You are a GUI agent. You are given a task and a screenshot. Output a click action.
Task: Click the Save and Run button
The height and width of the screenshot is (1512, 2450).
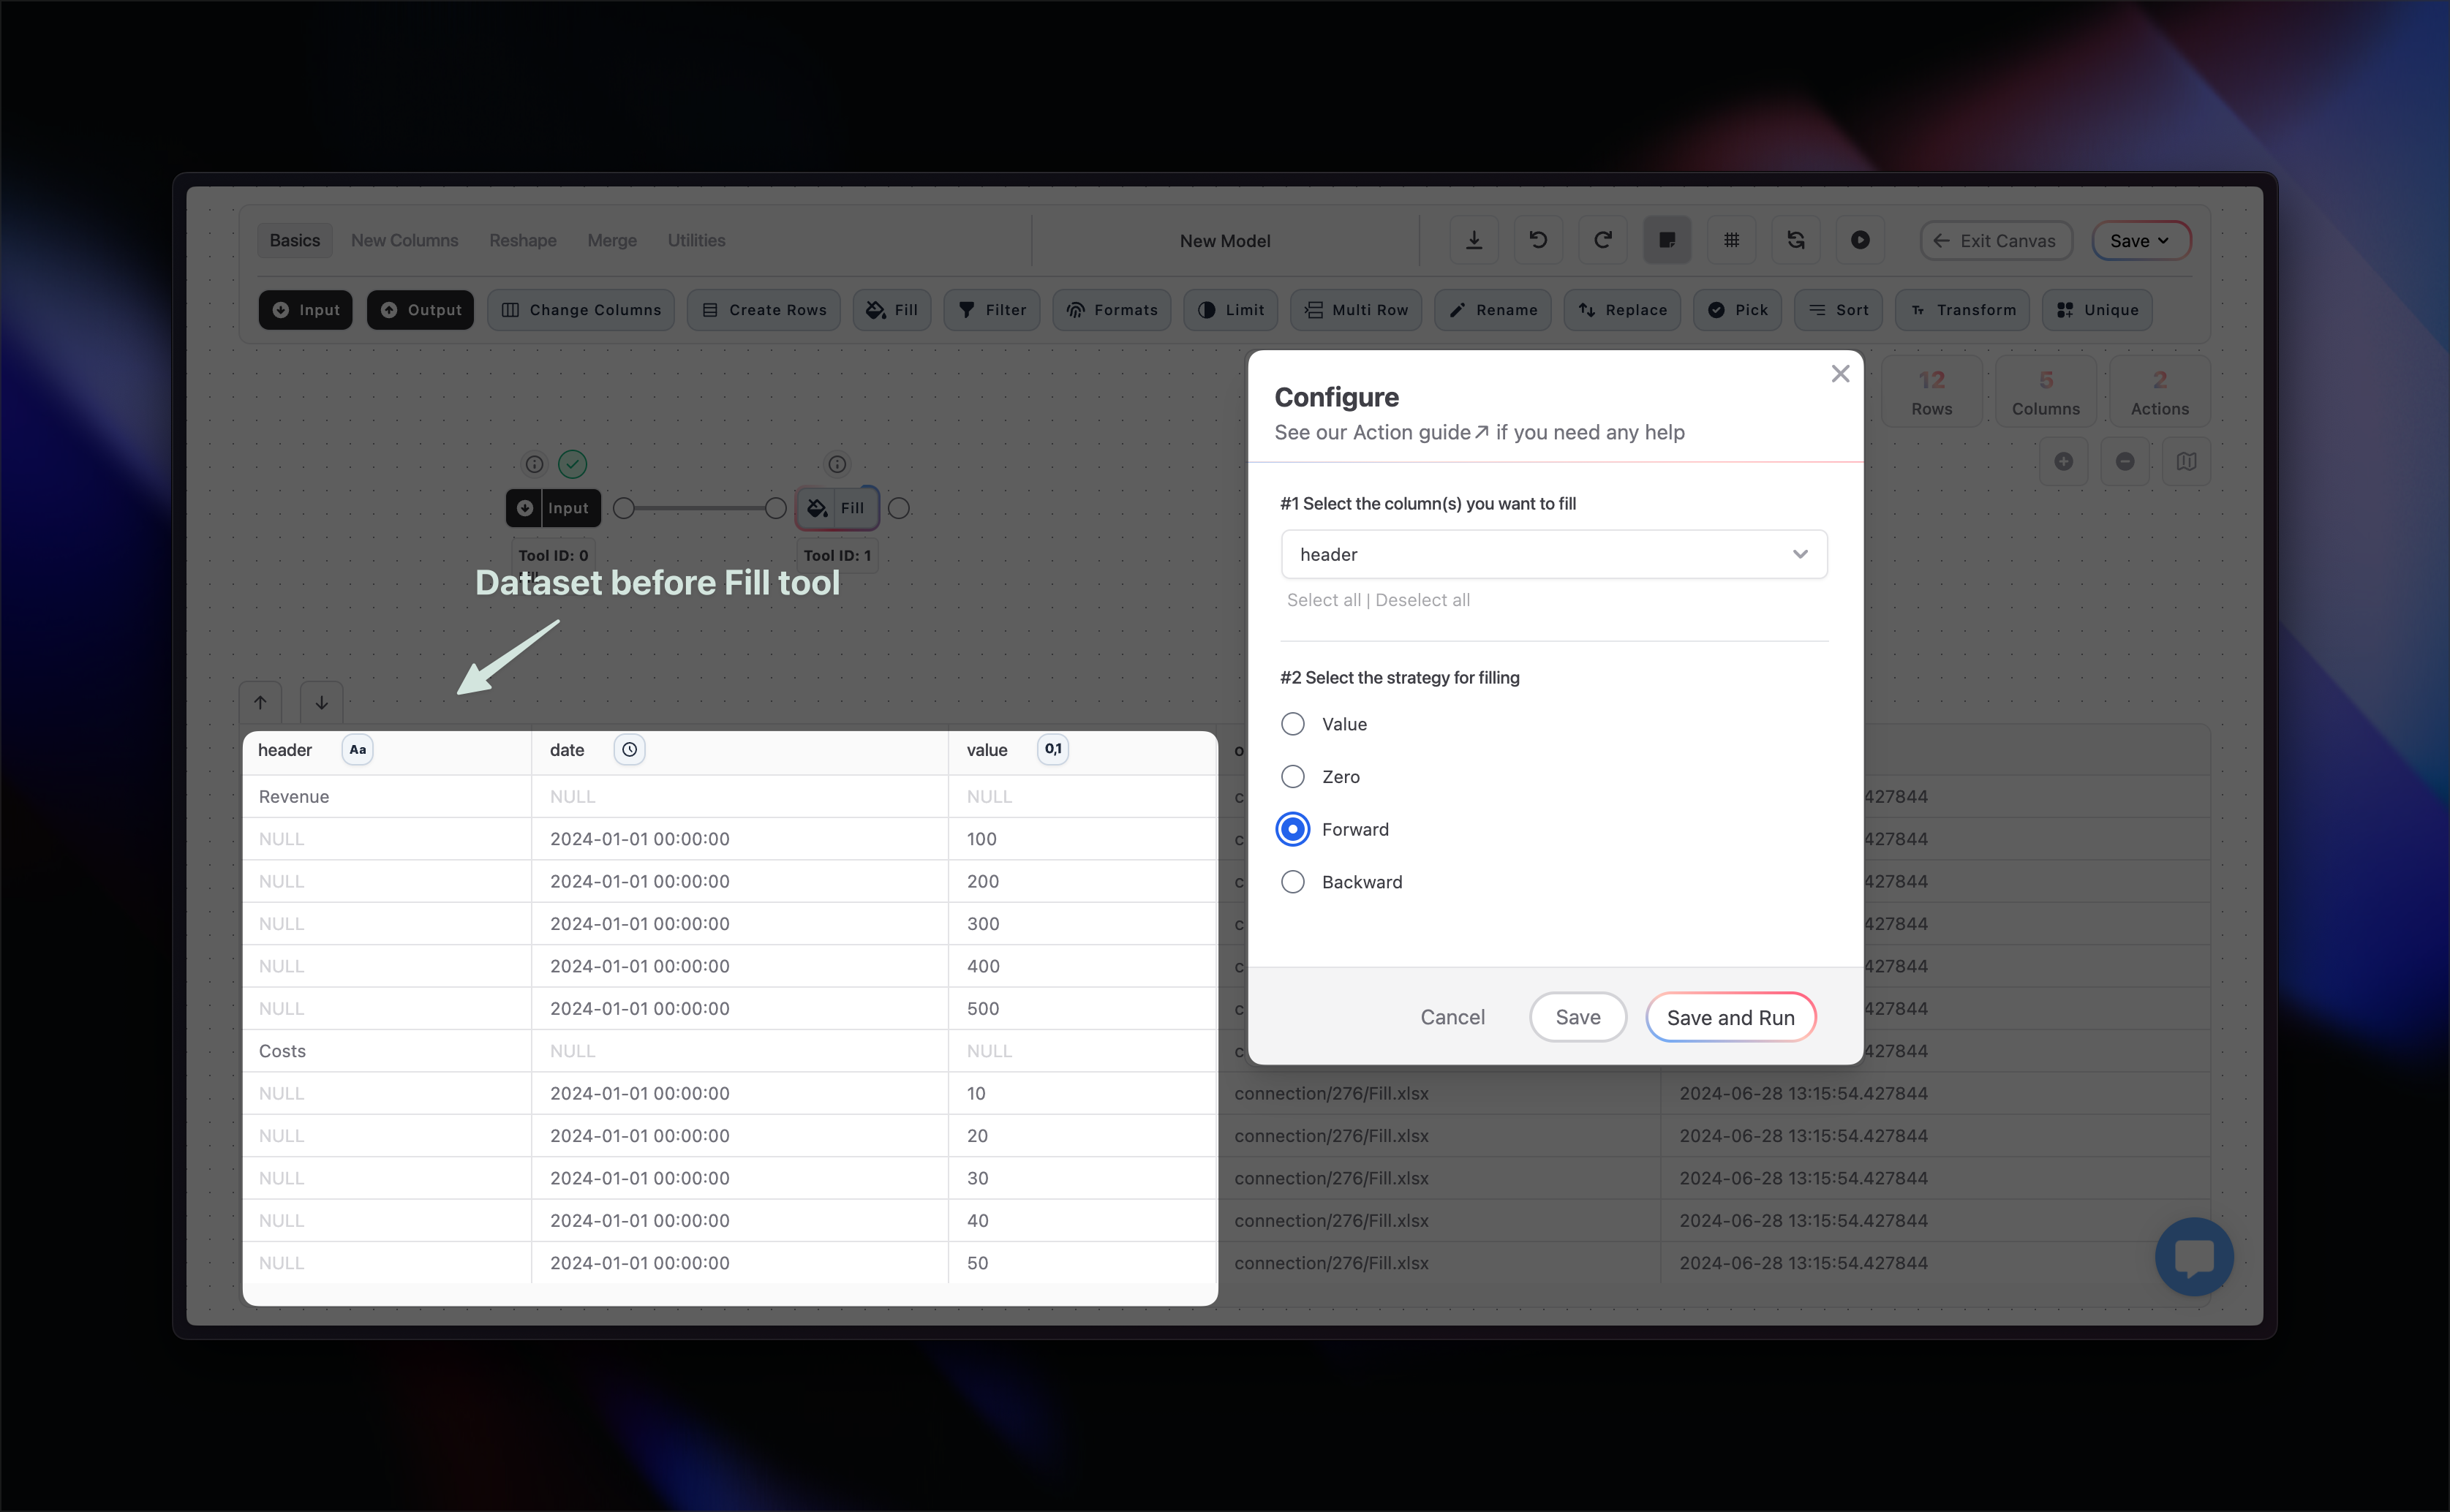coord(1730,1017)
